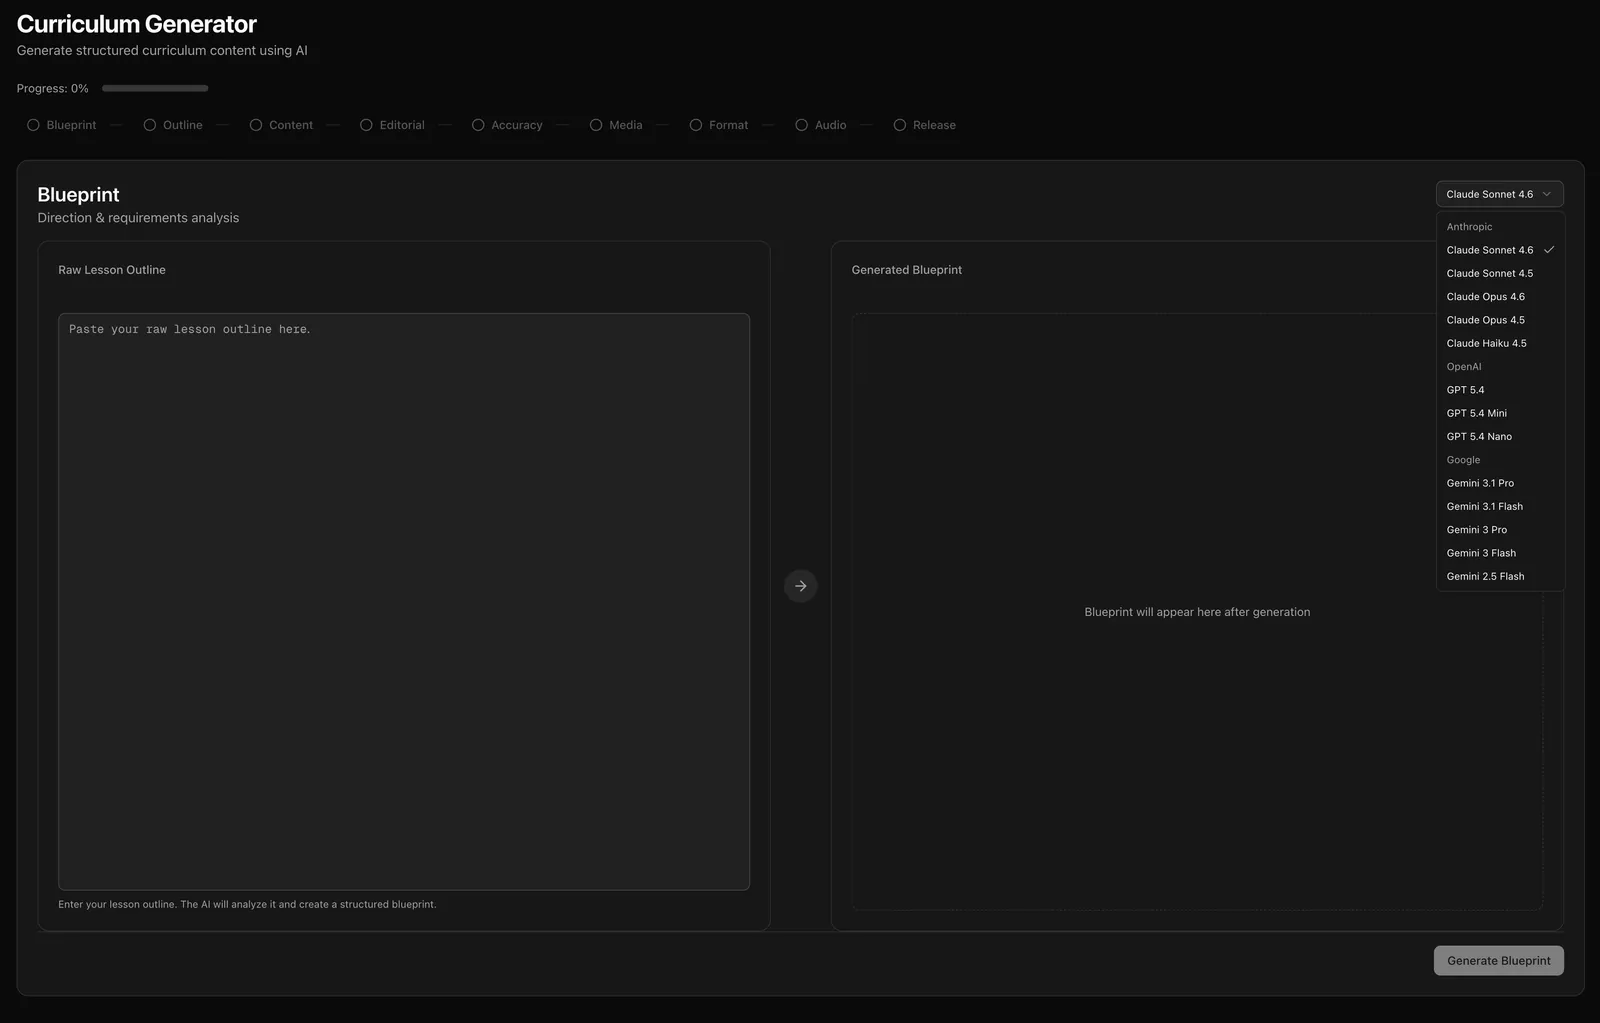Click the Outline step circle
Image resolution: width=1600 pixels, height=1023 pixels.
tap(150, 125)
